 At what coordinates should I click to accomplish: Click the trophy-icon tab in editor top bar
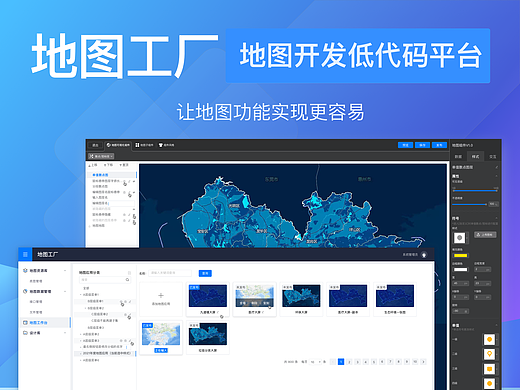pyautogui.click(x=166, y=145)
